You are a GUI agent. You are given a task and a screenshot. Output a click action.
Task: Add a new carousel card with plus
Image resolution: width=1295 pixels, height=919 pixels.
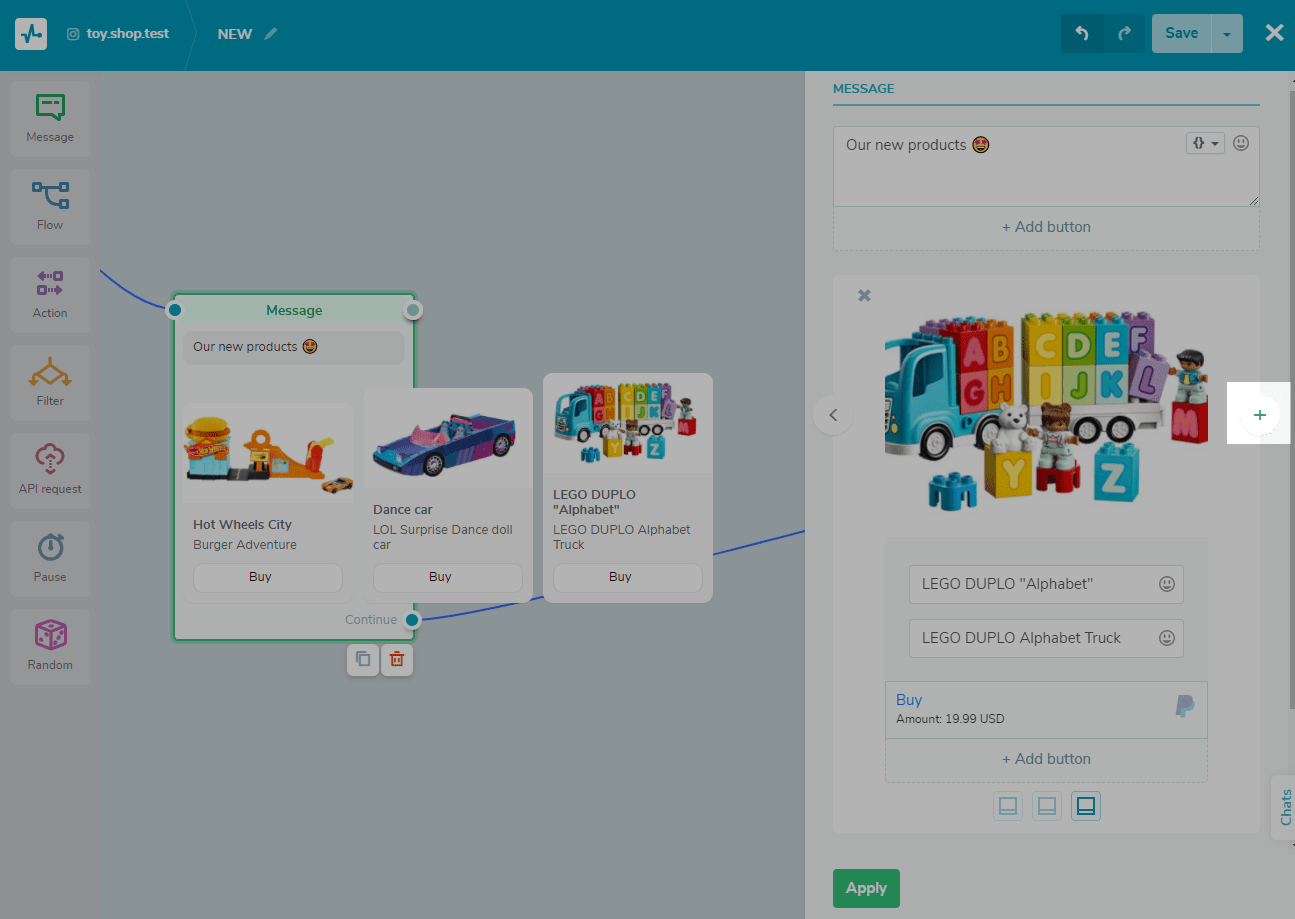pyautogui.click(x=1259, y=414)
